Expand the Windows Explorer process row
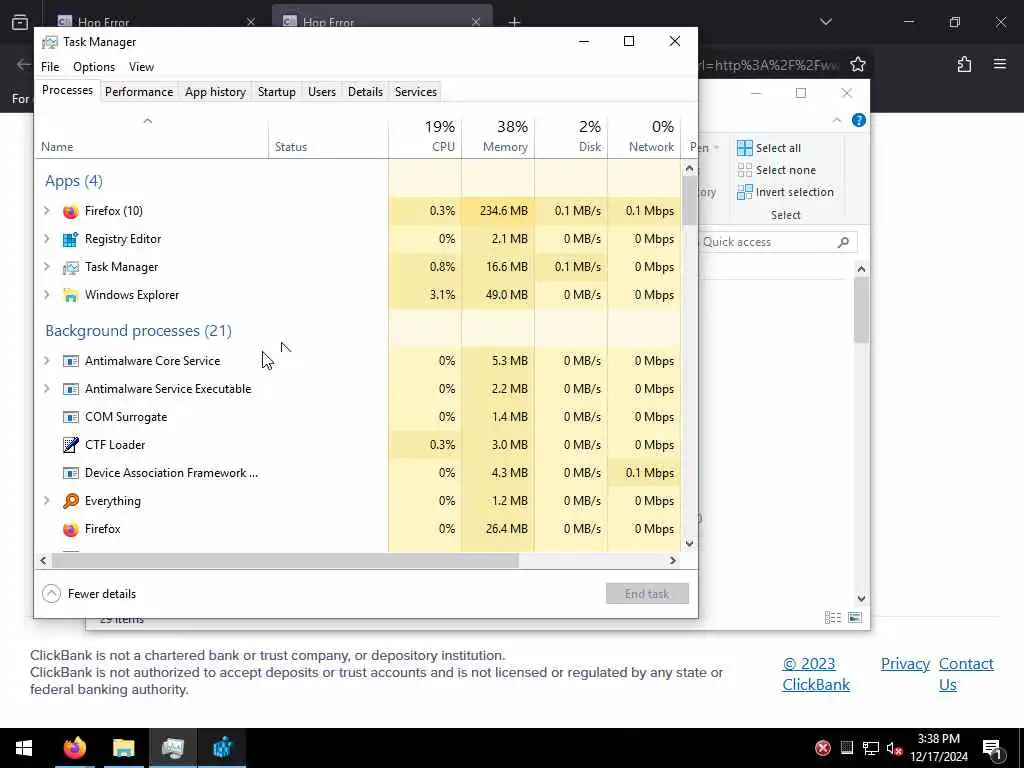The width and height of the screenshot is (1024, 768). click(47, 295)
